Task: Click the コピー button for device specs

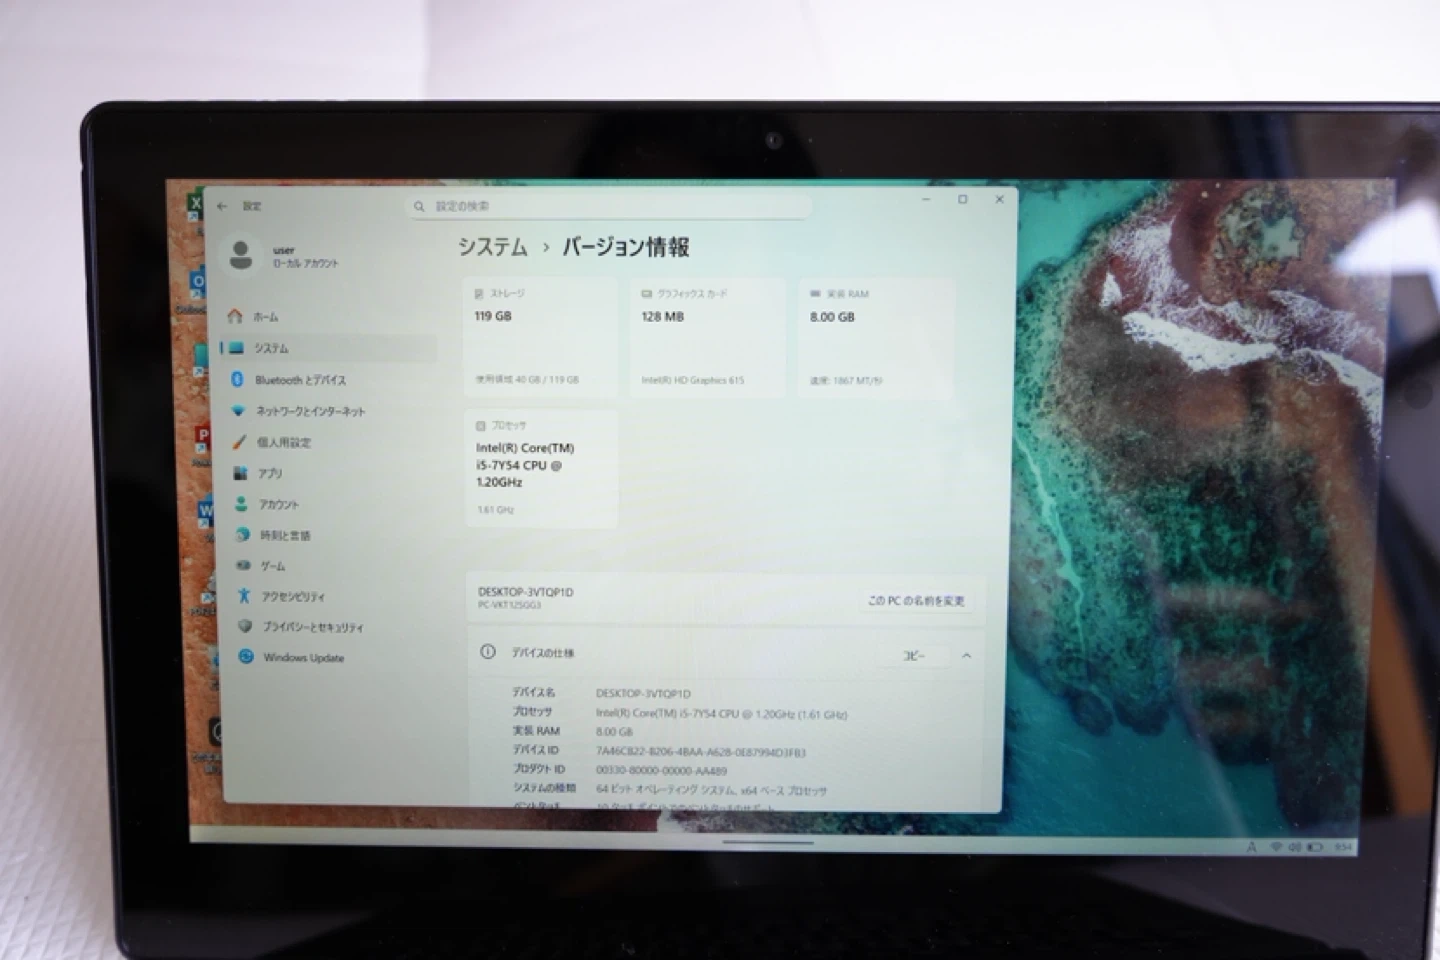Action: pos(914,656)
